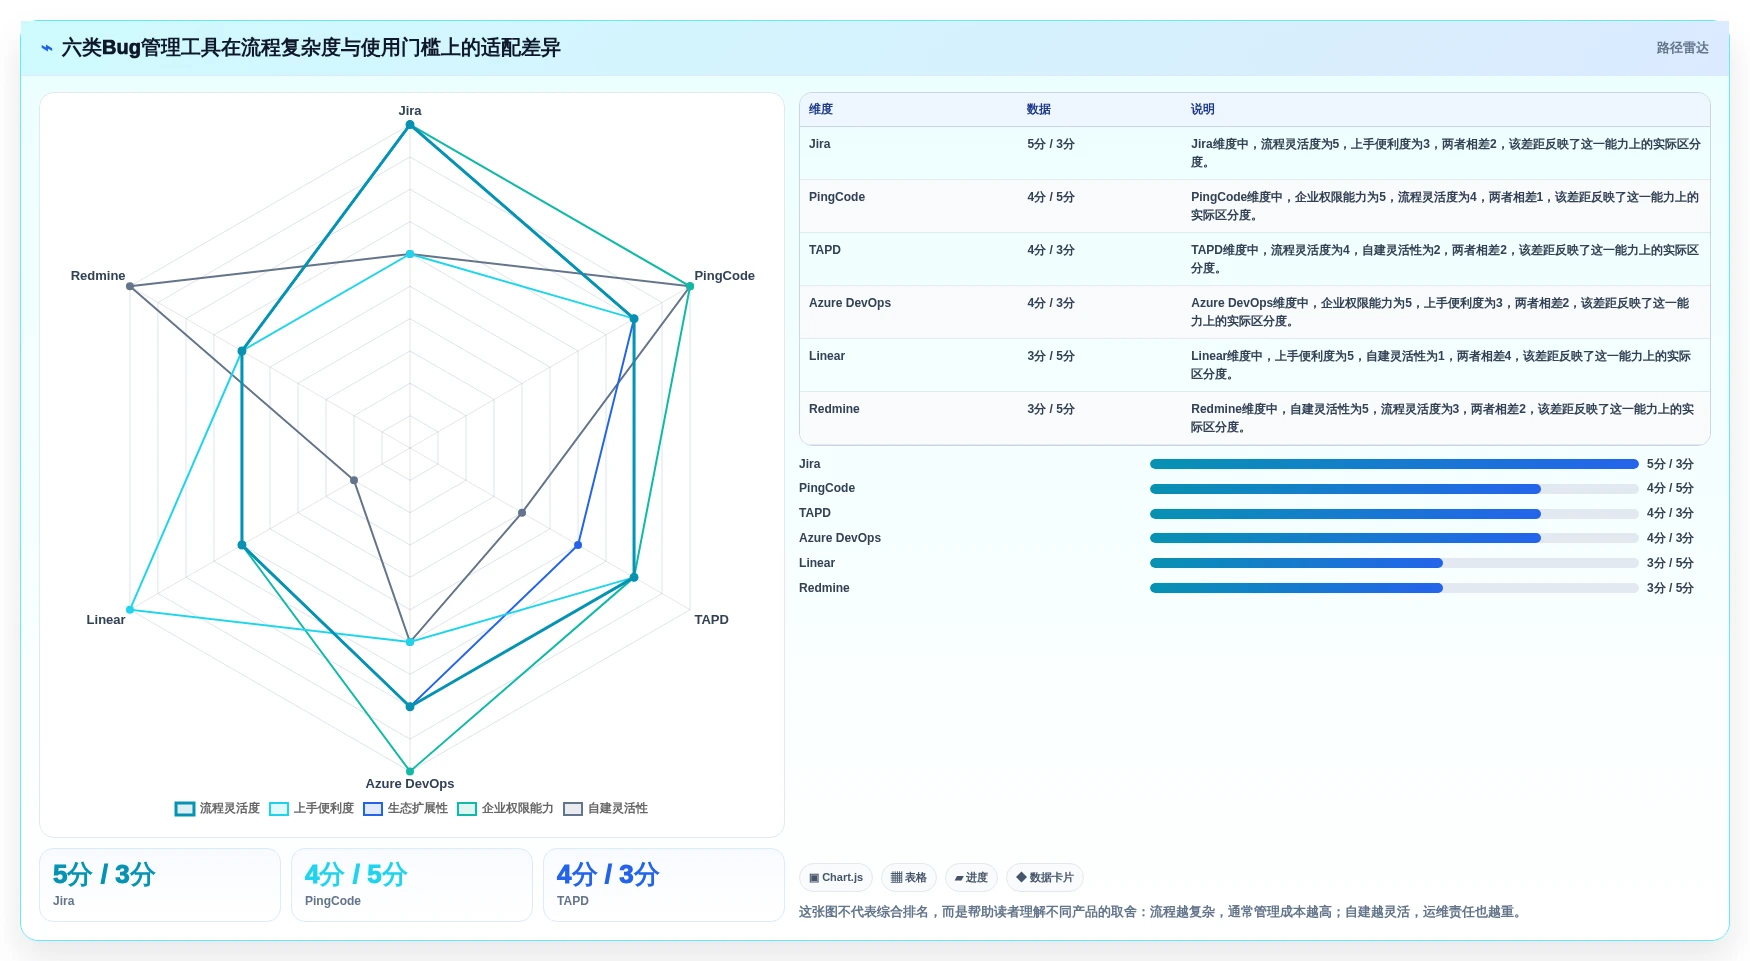The width and height of the screenshot is (1750, 961).
Task: Click the Jira axis label on radar
Action: 410,111
